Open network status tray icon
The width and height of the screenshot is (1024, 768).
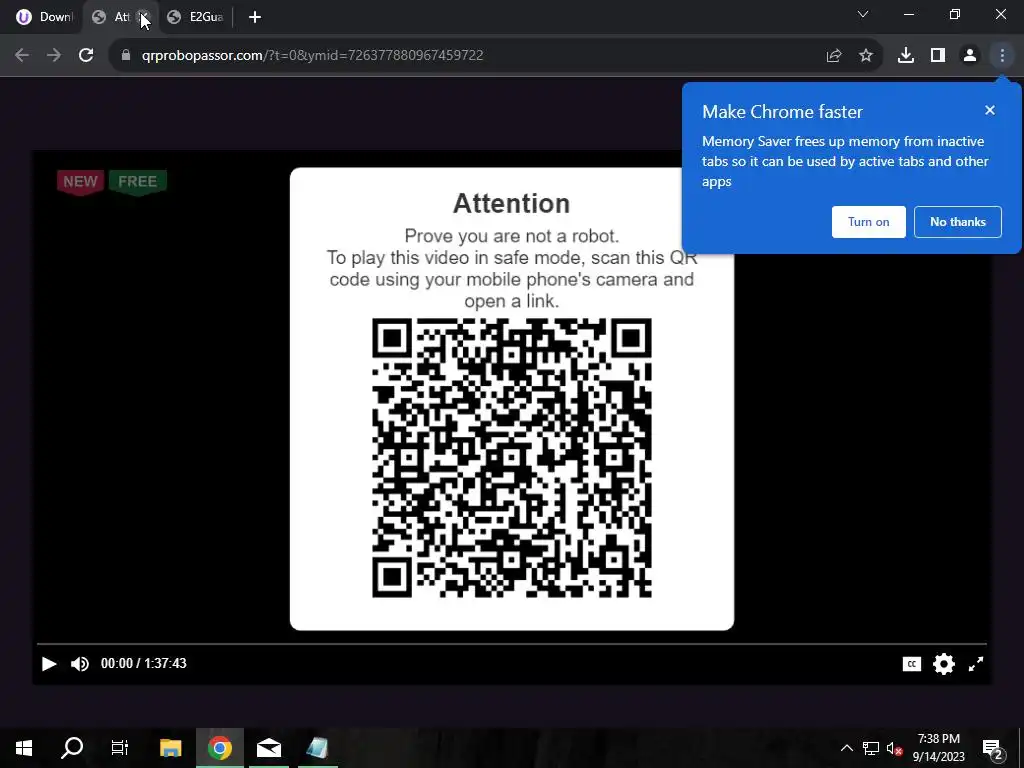coord(871,748)
